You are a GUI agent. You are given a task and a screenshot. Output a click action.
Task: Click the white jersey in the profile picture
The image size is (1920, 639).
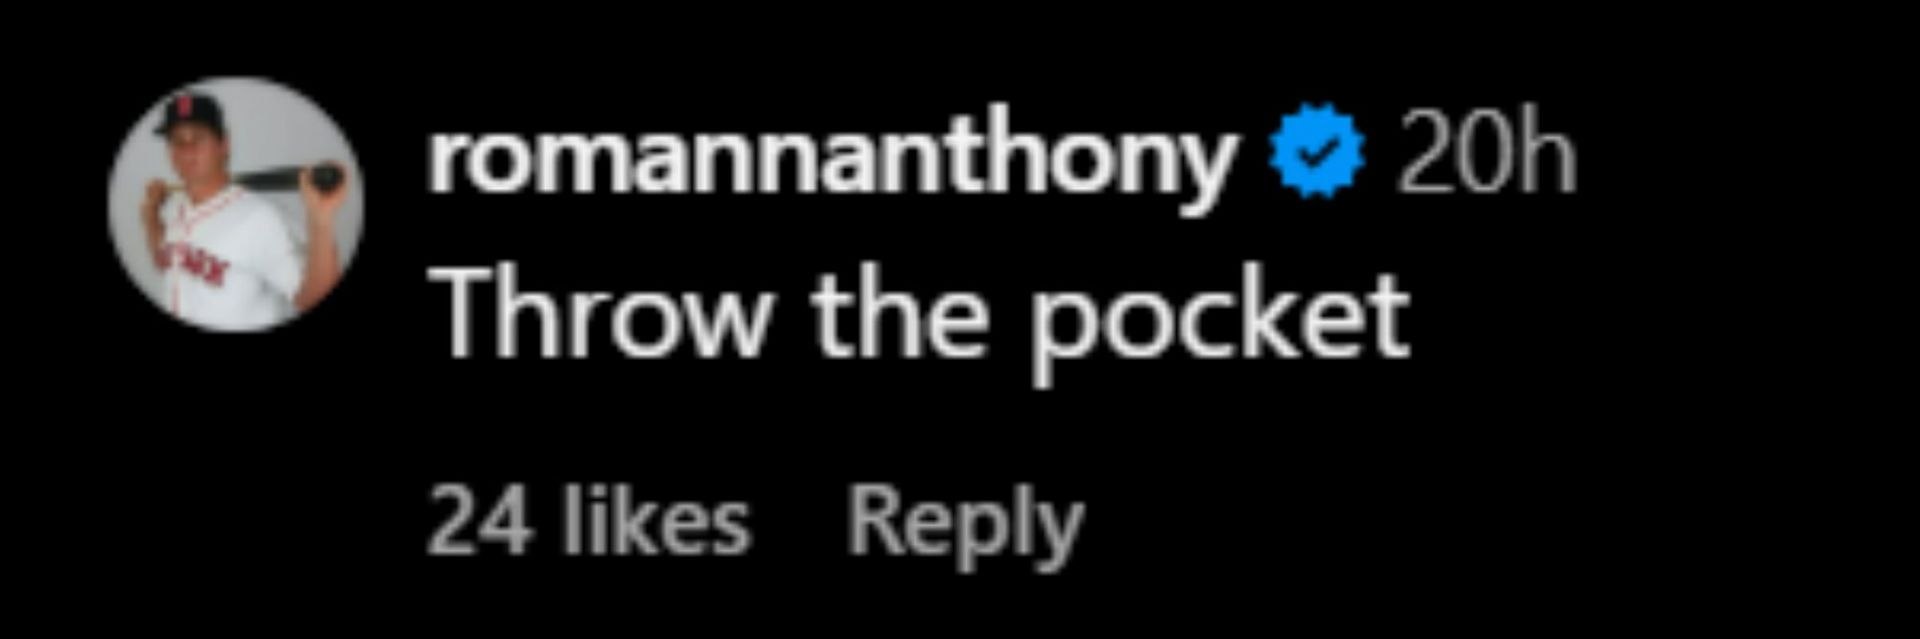pos(230,260)
